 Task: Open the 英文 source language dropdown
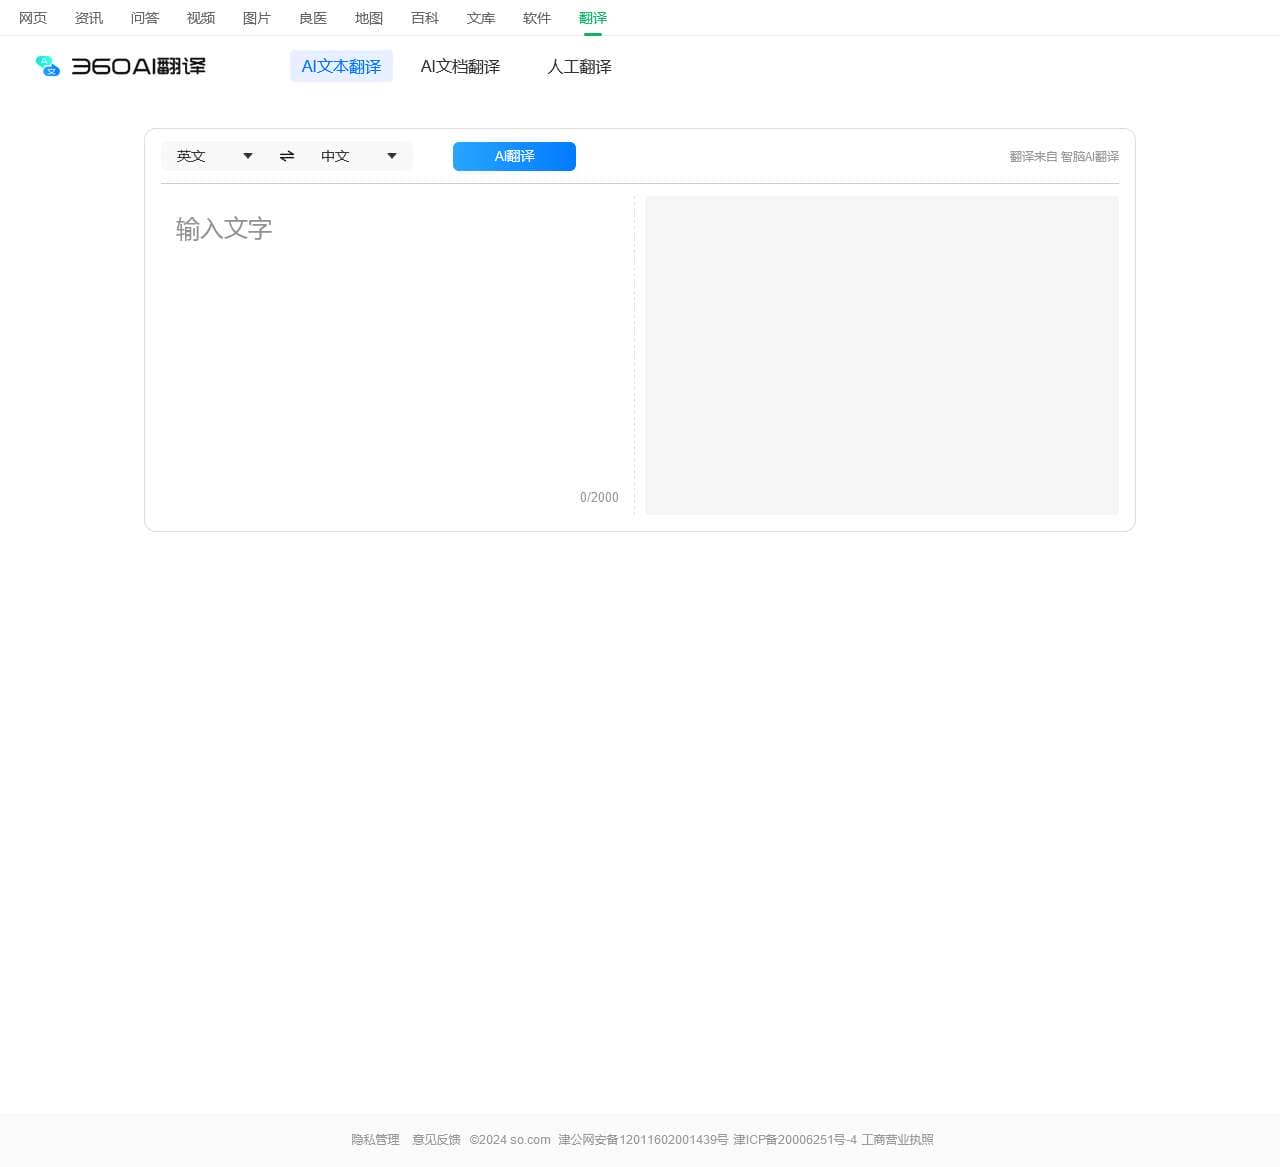214,156
